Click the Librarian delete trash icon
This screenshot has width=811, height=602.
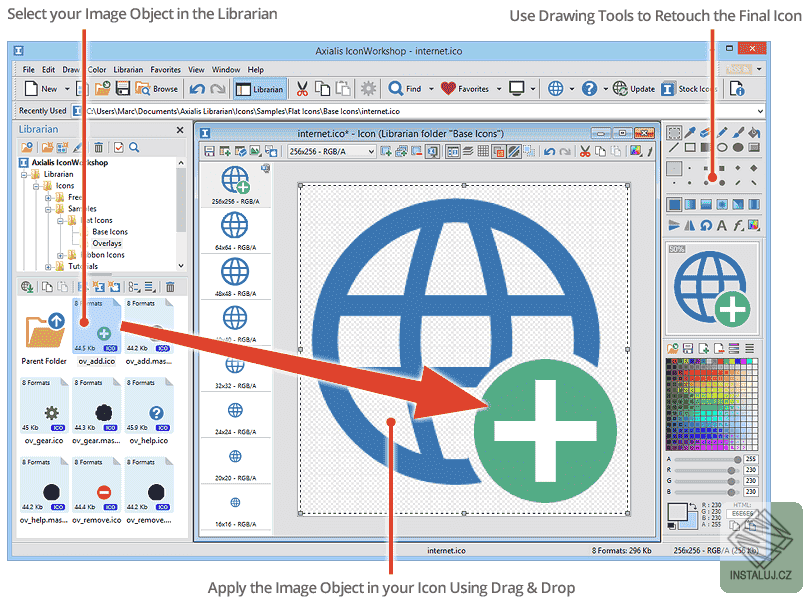point(99,147)
